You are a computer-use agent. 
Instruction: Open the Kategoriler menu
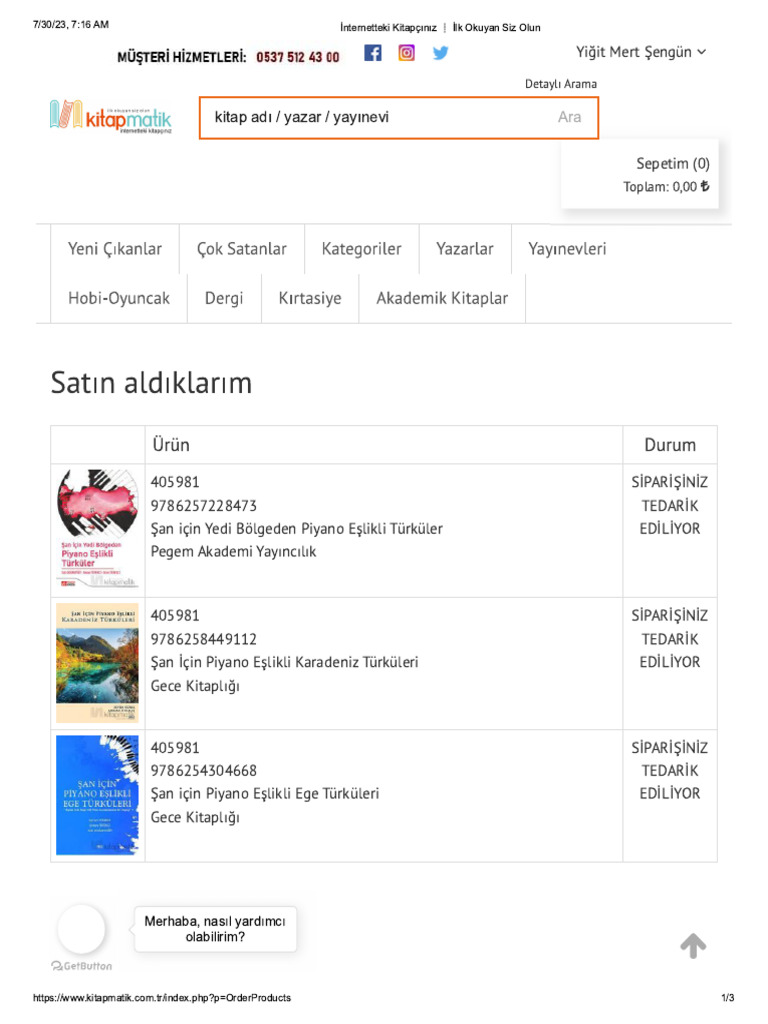coord(361,249)
